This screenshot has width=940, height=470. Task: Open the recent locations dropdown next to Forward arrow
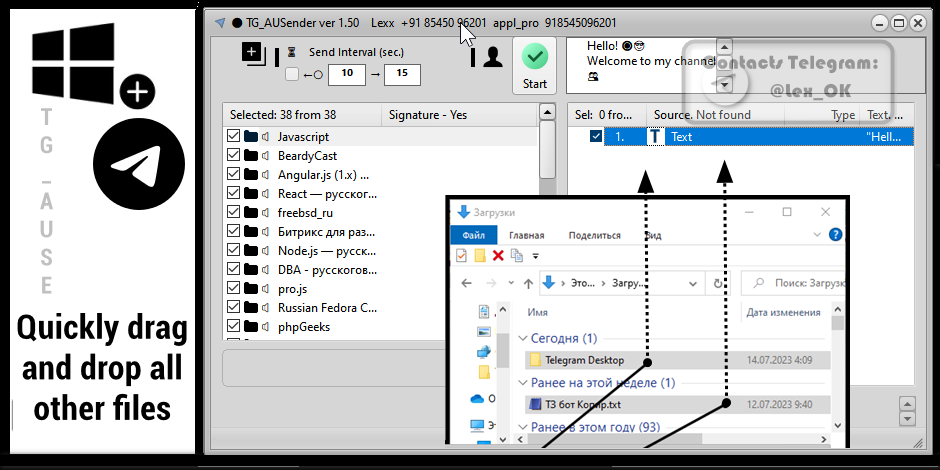[x=511, y=283]
